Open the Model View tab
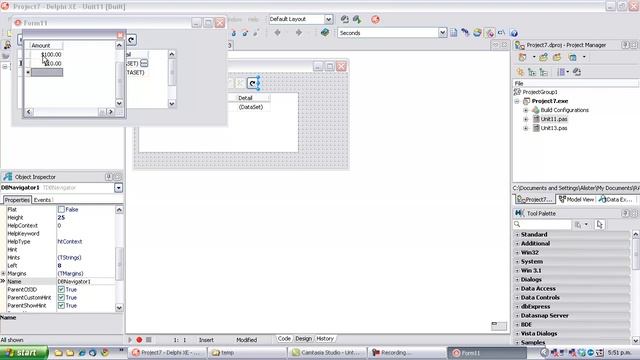Image resolution: width=640 pixels, height=360 pixels. click(576, 199)
